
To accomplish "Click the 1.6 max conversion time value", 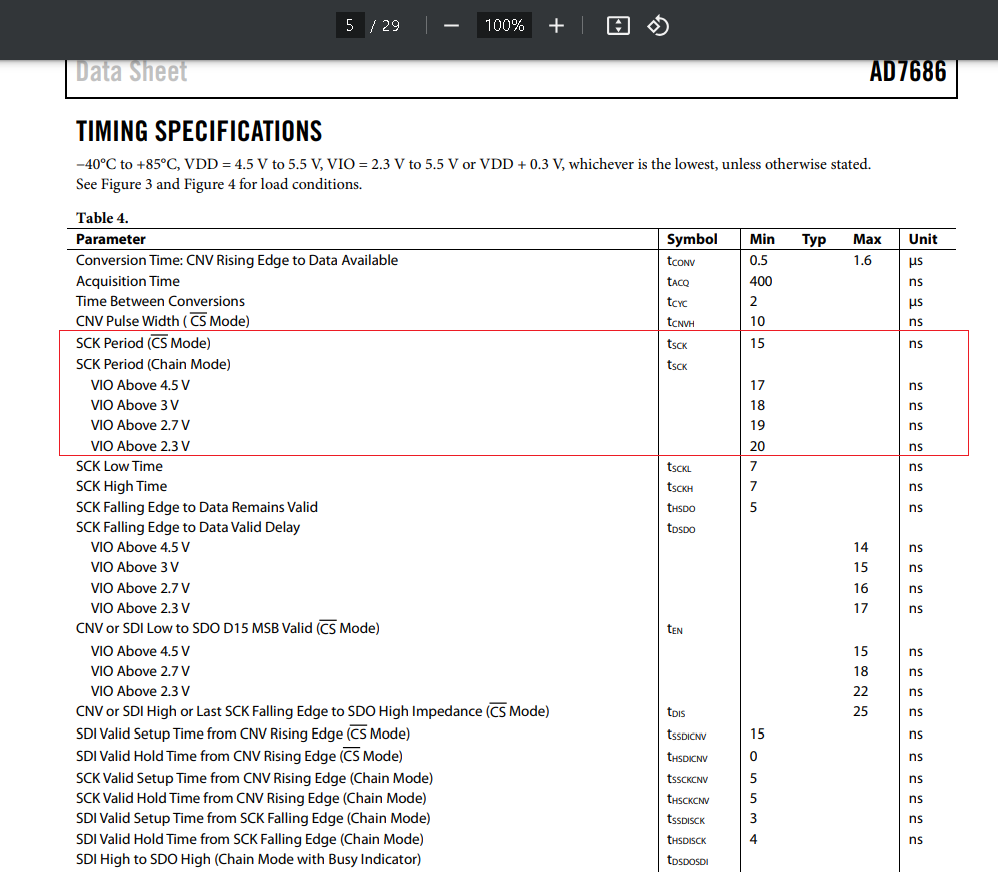I will 862,260.
